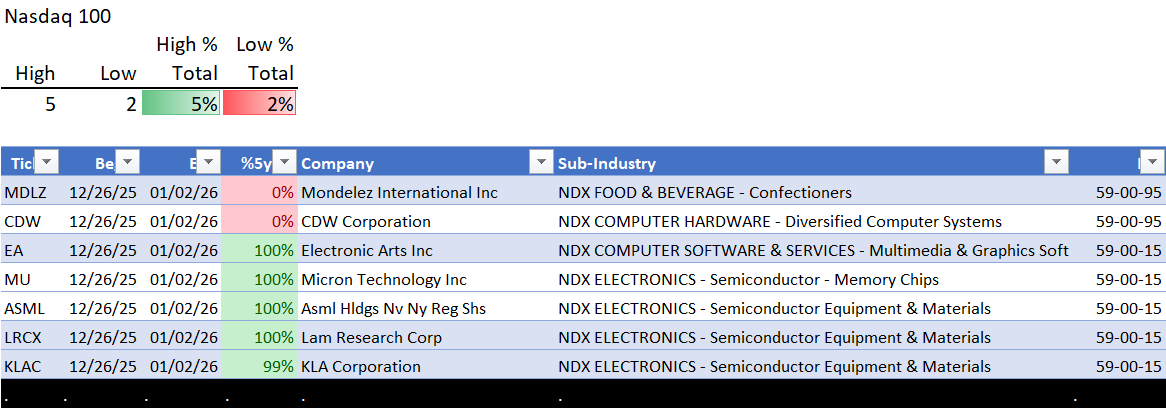
Task: Select the MDLZ ticker cell
Action: coord(31,192)
